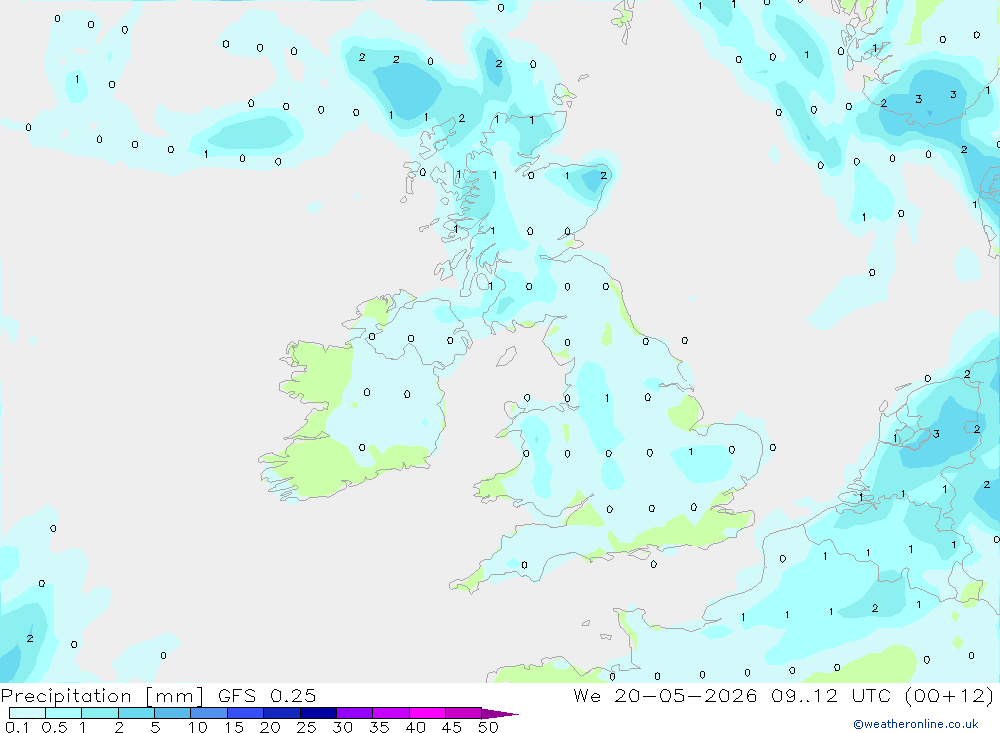Click the legend swatch between 0.1 and 0.5

(x=27, y=713)
